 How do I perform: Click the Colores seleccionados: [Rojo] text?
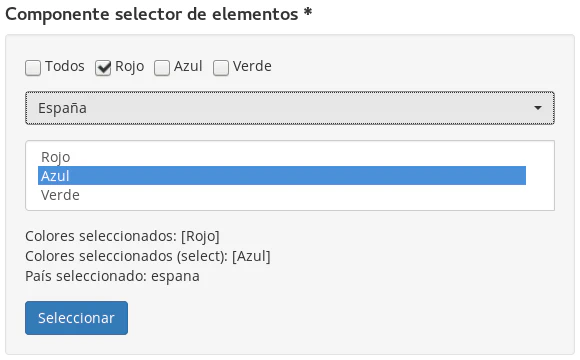[x=122, y=236]
